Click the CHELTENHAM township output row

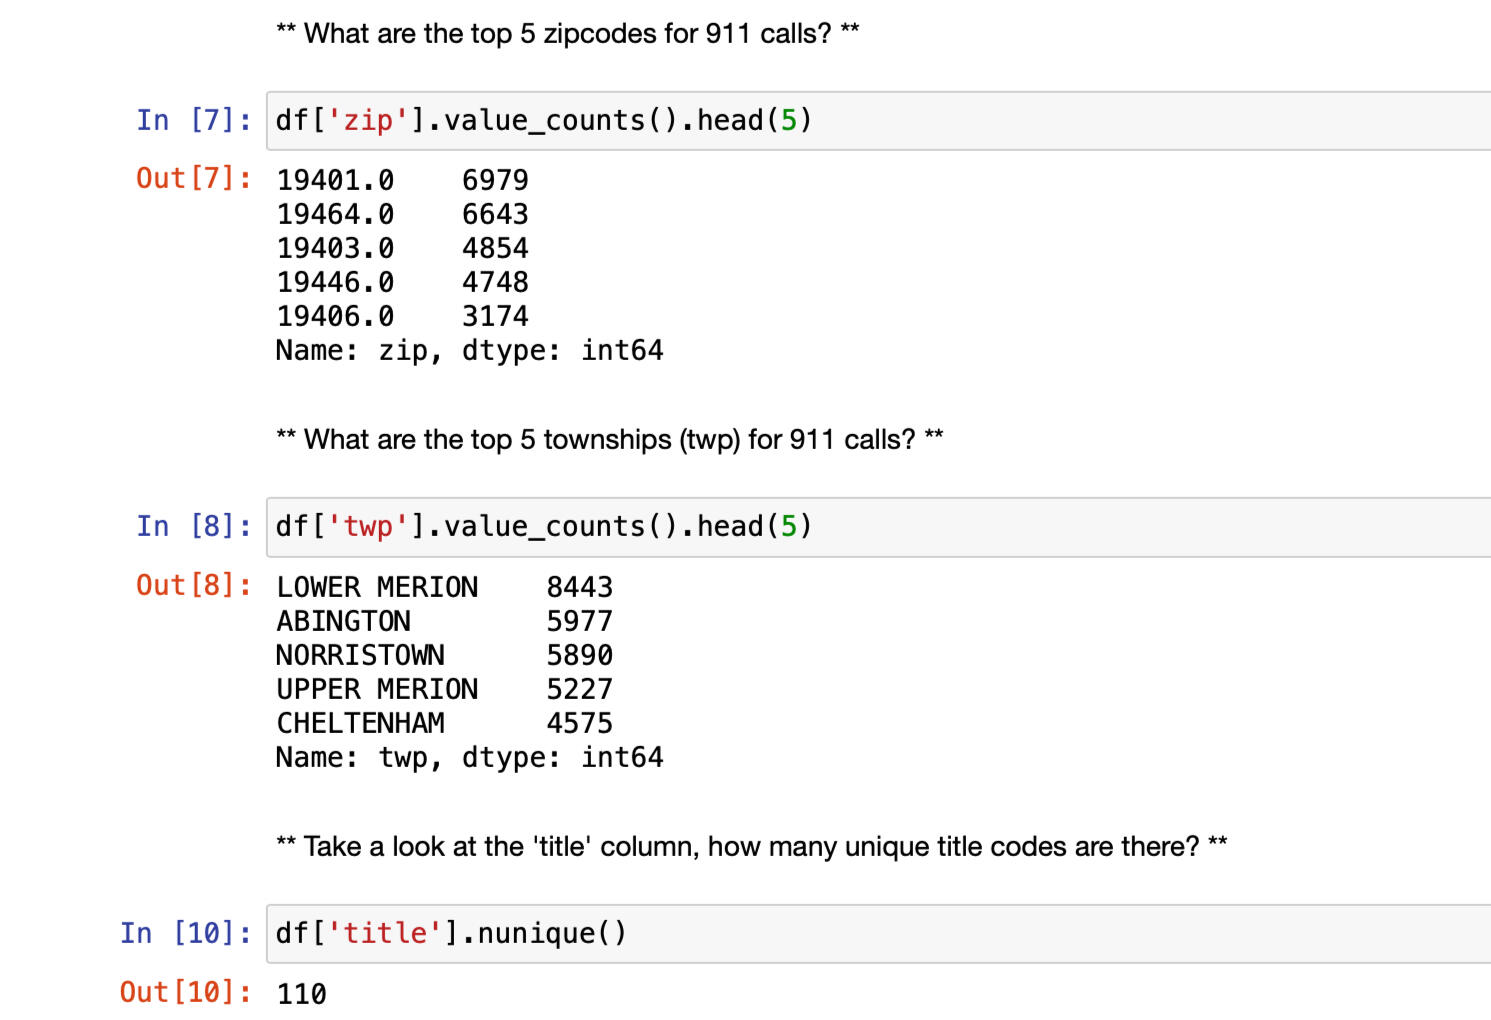(x=444, y=724)
